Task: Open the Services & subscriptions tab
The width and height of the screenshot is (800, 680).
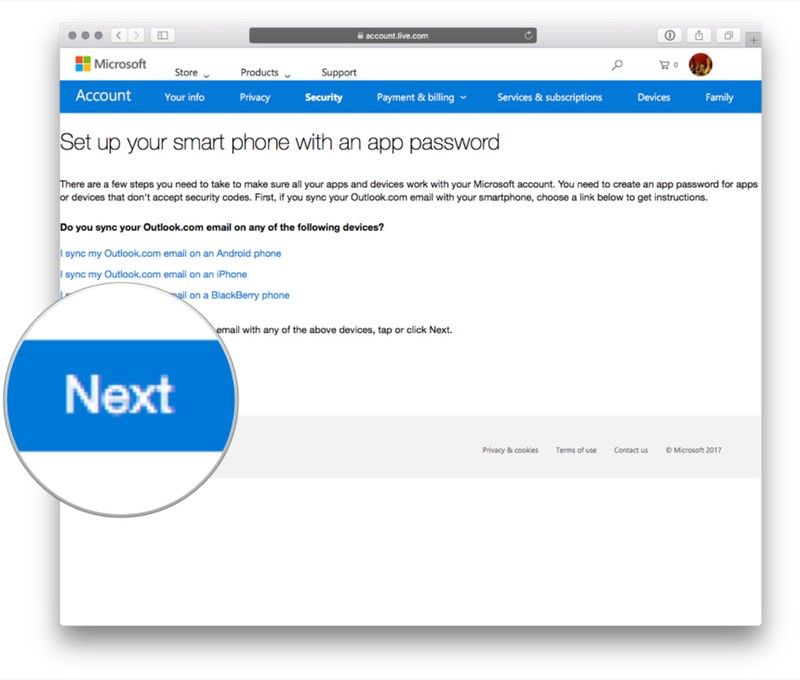Action: [x=549, y=97]
